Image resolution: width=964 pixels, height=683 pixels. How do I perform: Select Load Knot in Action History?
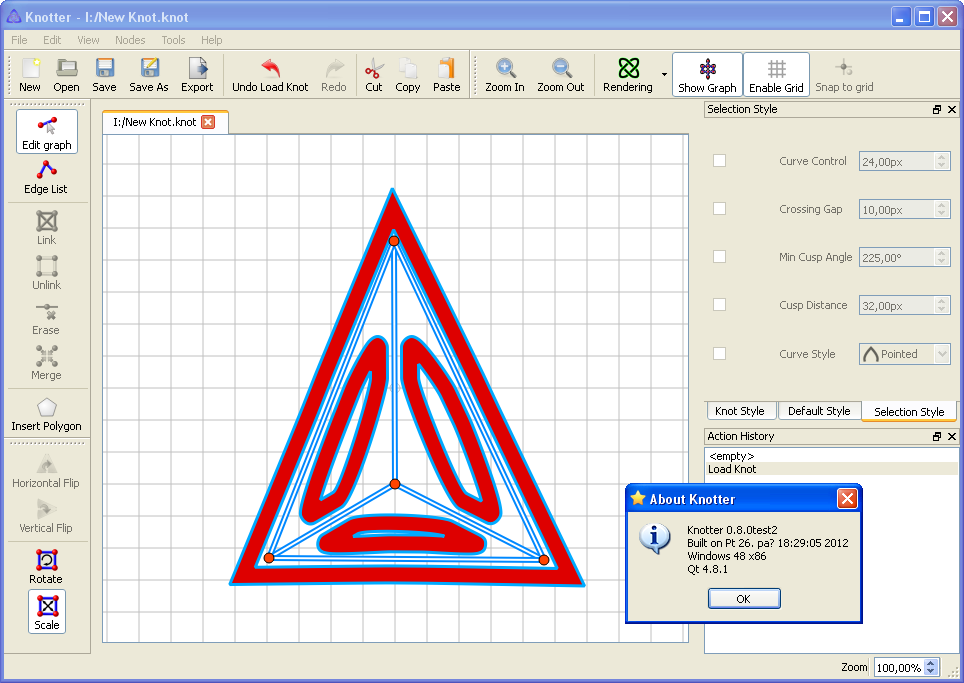(831, 469)
